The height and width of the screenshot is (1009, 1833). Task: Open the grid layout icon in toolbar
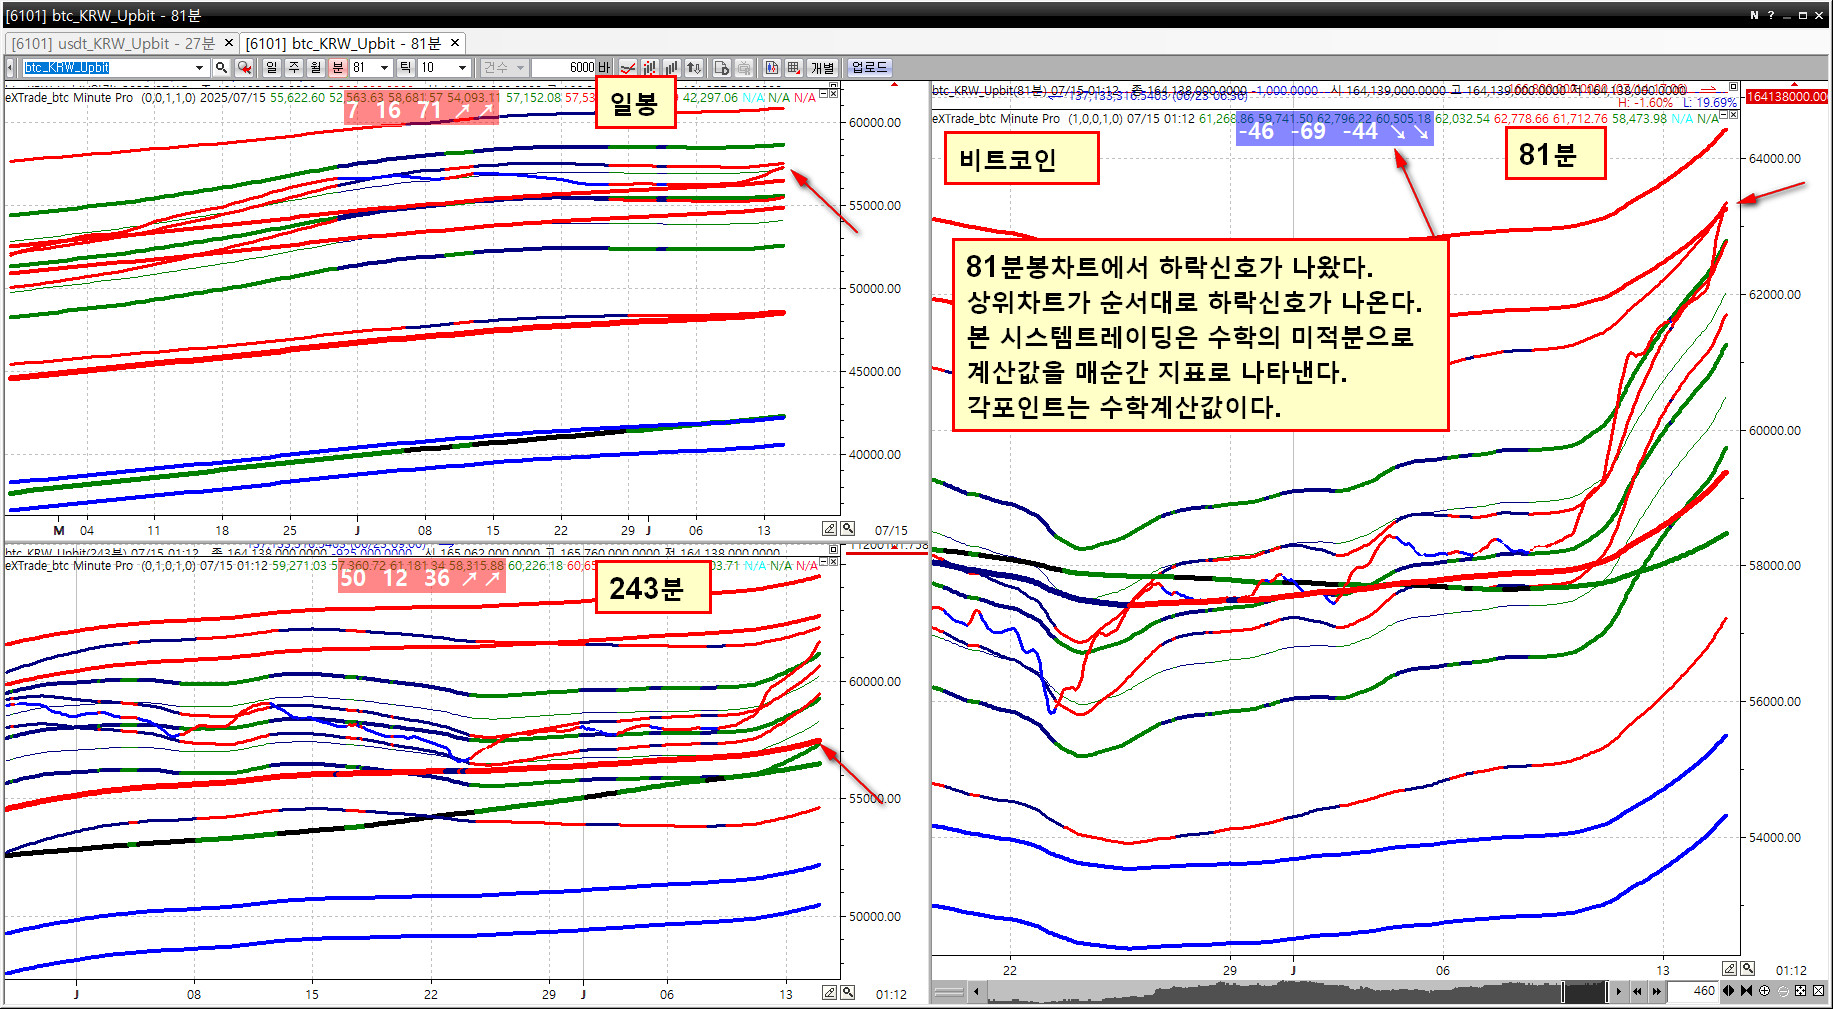coord(793,68)
